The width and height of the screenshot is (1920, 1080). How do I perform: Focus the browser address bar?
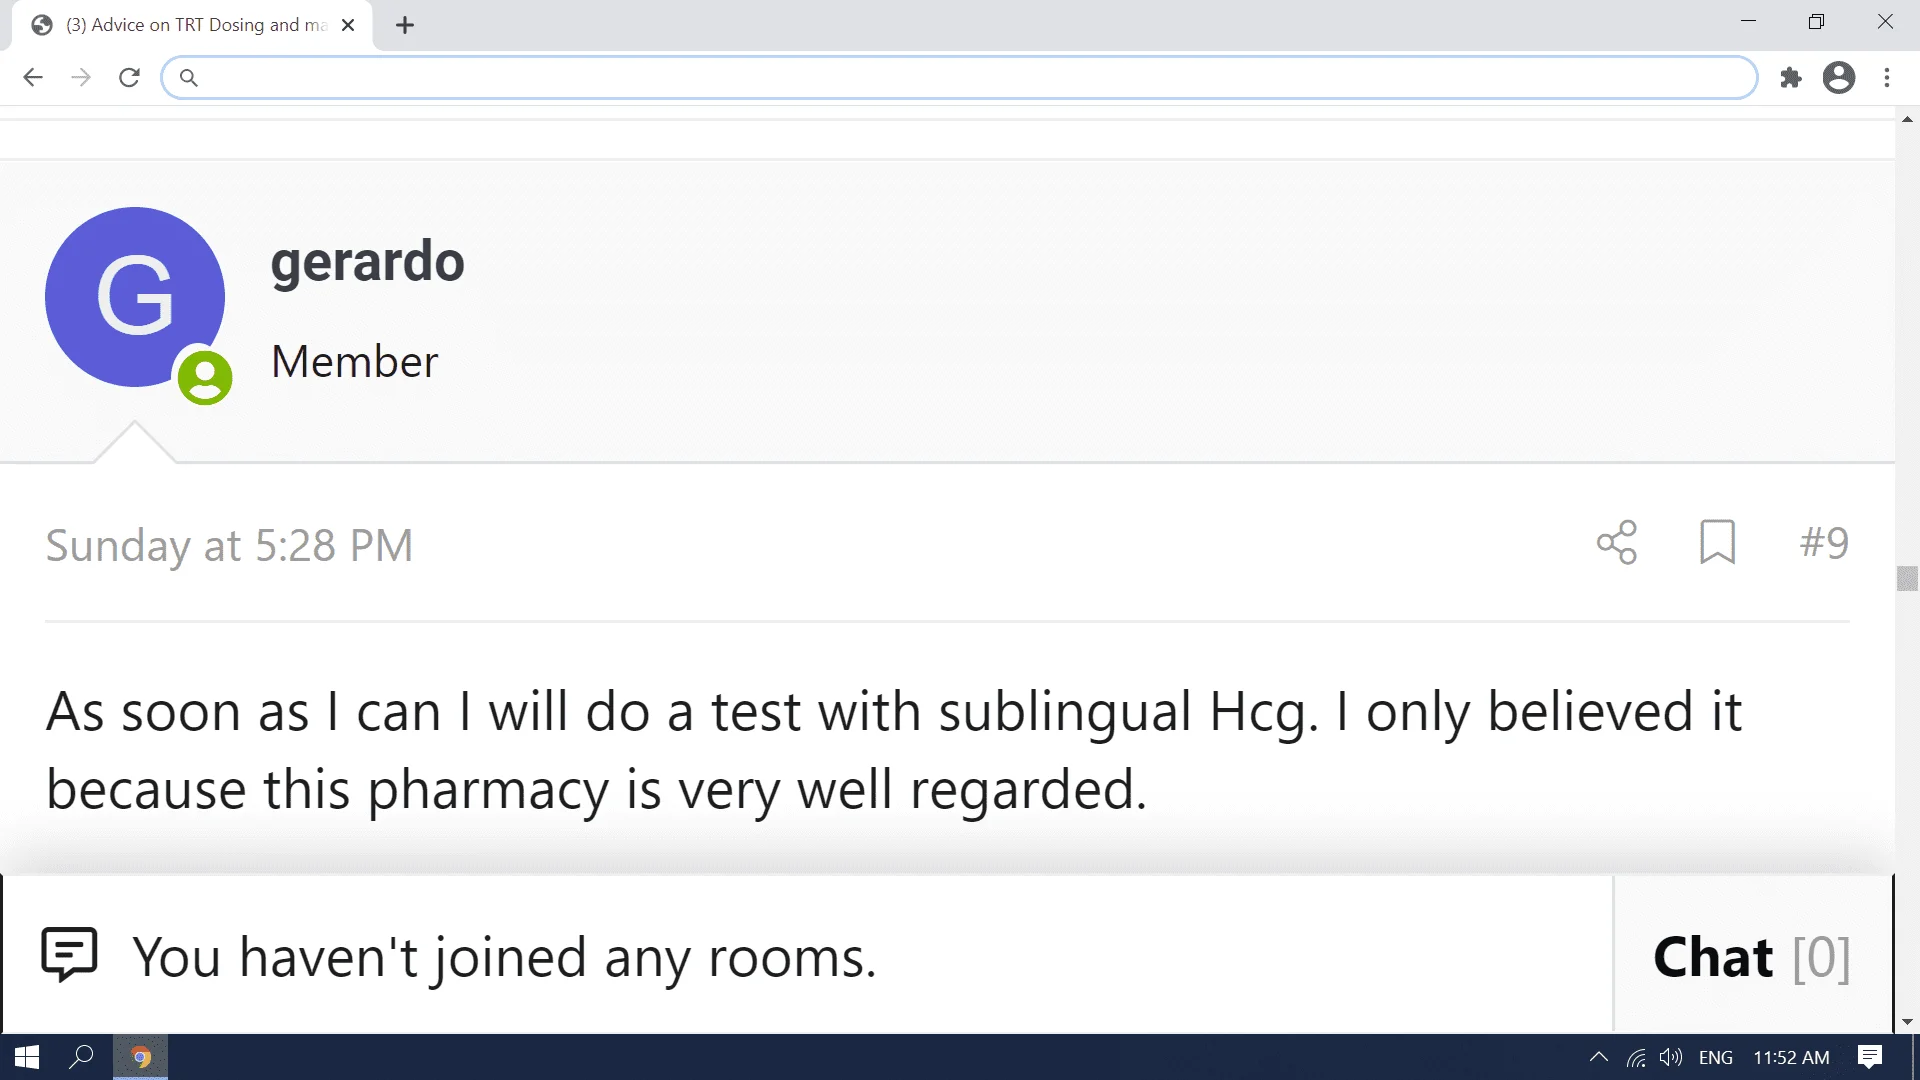click(960, 78)
